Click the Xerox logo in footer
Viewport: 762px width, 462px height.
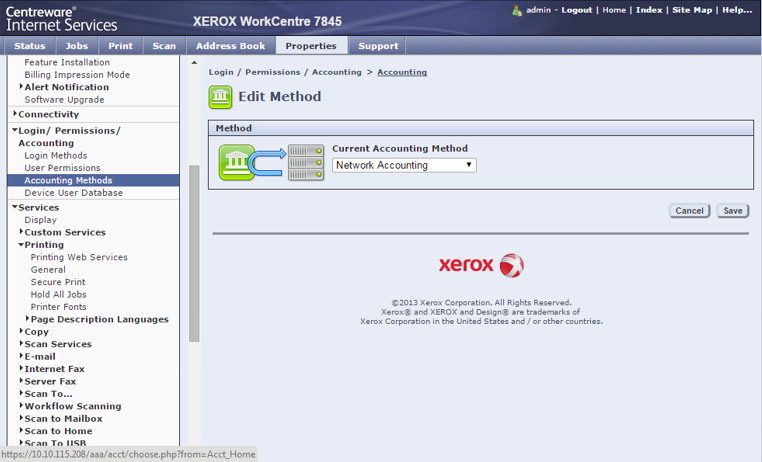tap(481, 265)
